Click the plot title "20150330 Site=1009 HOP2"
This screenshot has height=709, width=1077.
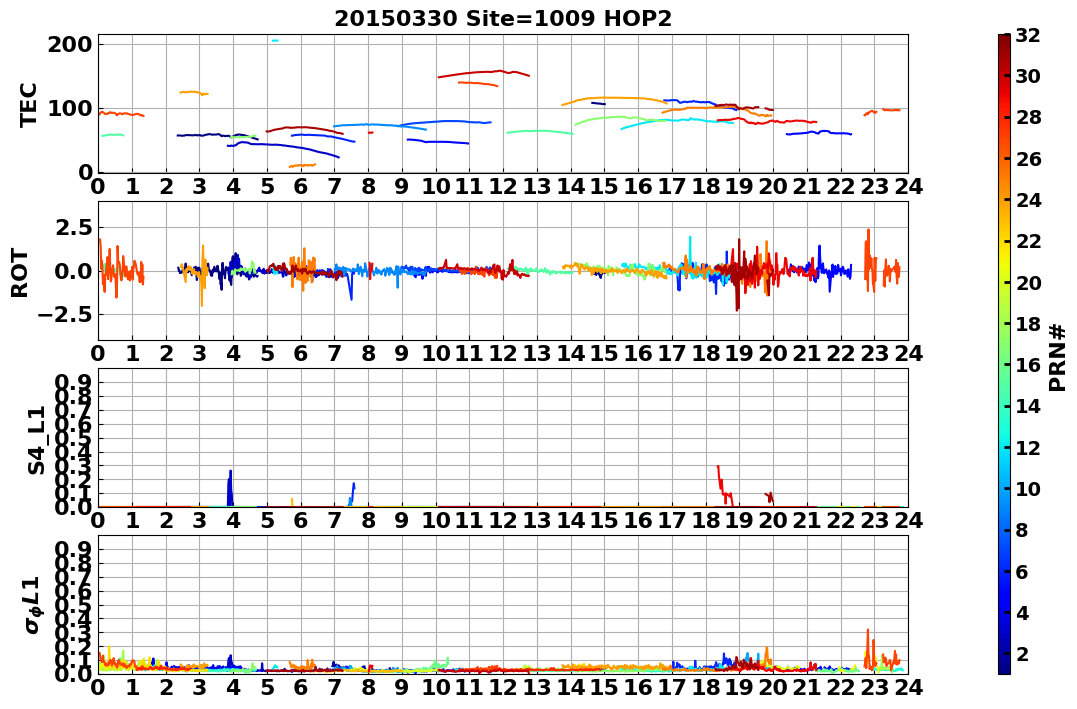(x=503, y=19)
